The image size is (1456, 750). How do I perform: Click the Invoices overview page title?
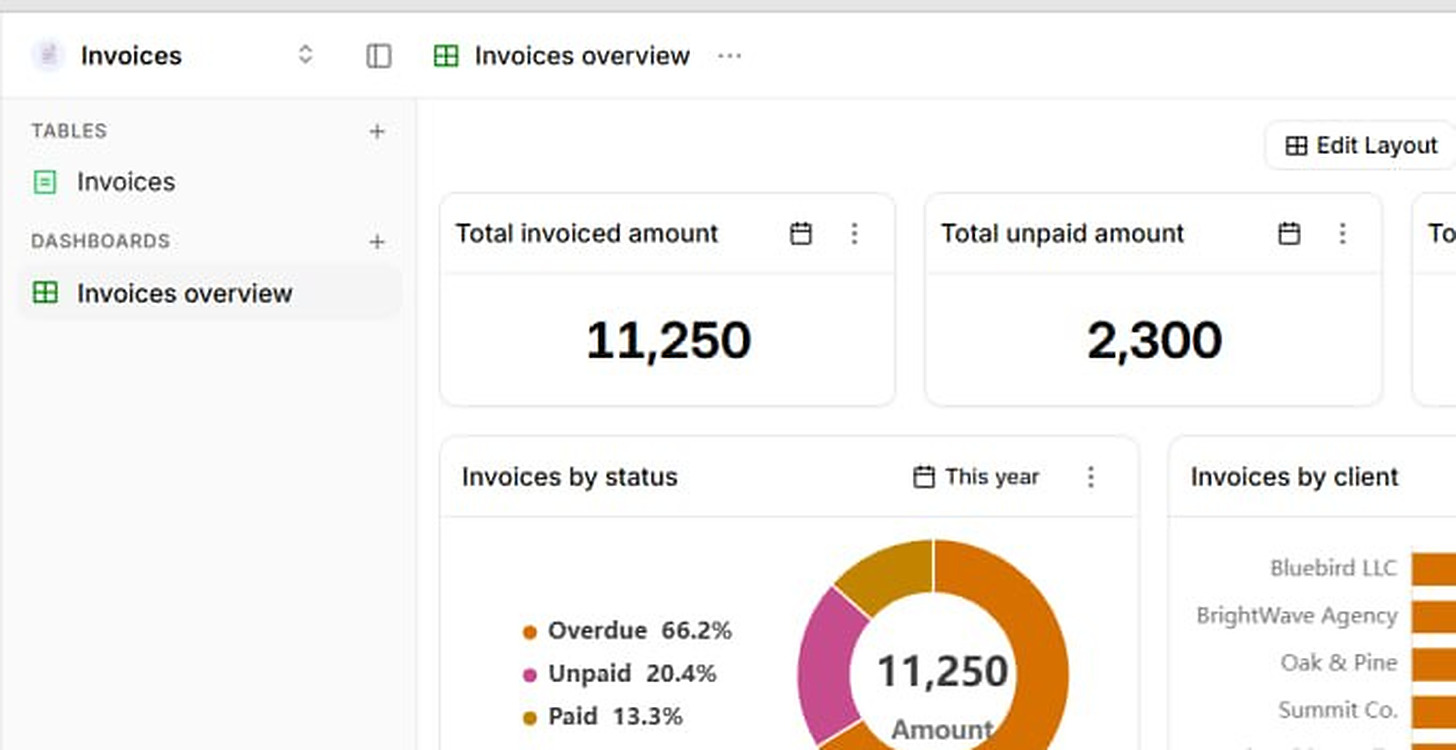click(582, 56)
